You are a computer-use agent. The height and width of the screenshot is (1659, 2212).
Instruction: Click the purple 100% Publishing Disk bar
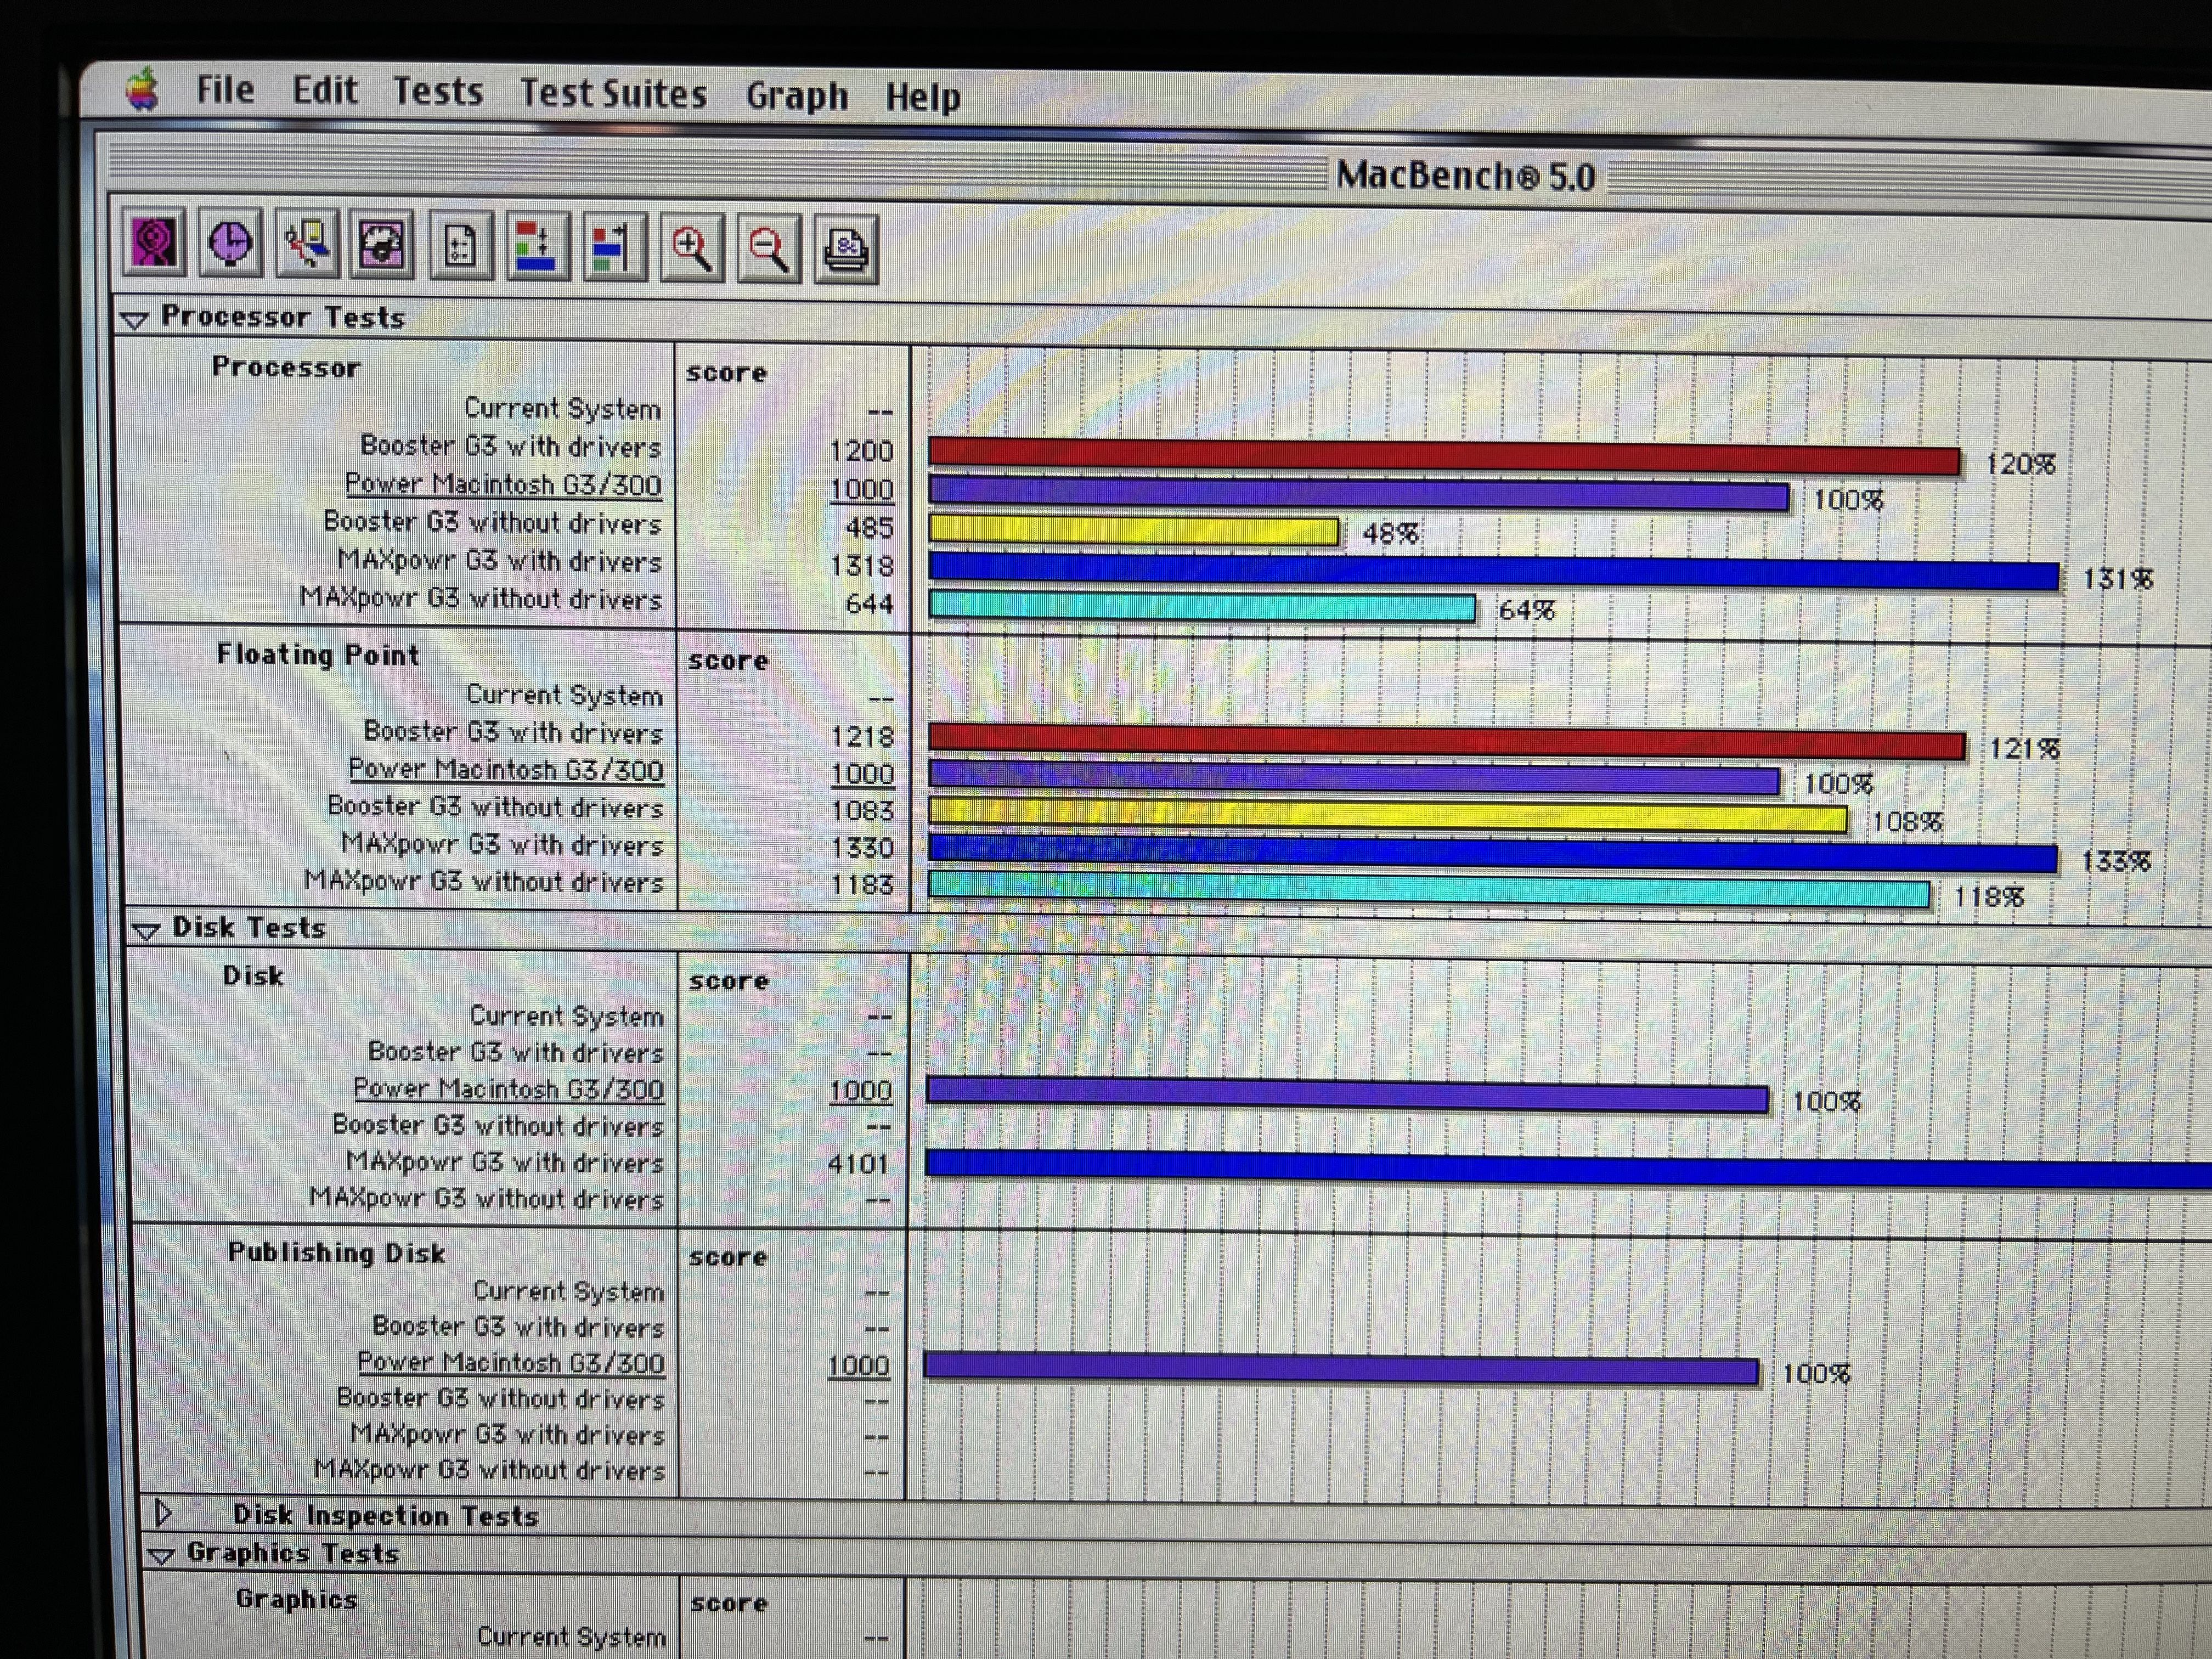pyautogui.click(x=1341, y=1368)
